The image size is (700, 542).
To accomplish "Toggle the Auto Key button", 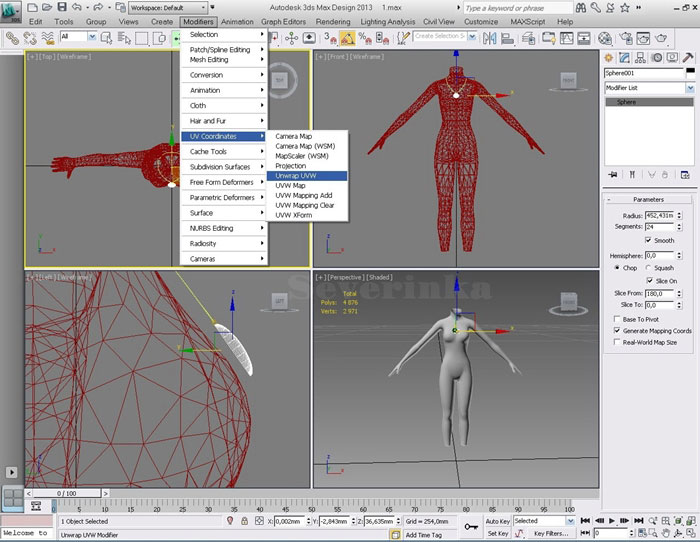I will (x=497, y=521).
